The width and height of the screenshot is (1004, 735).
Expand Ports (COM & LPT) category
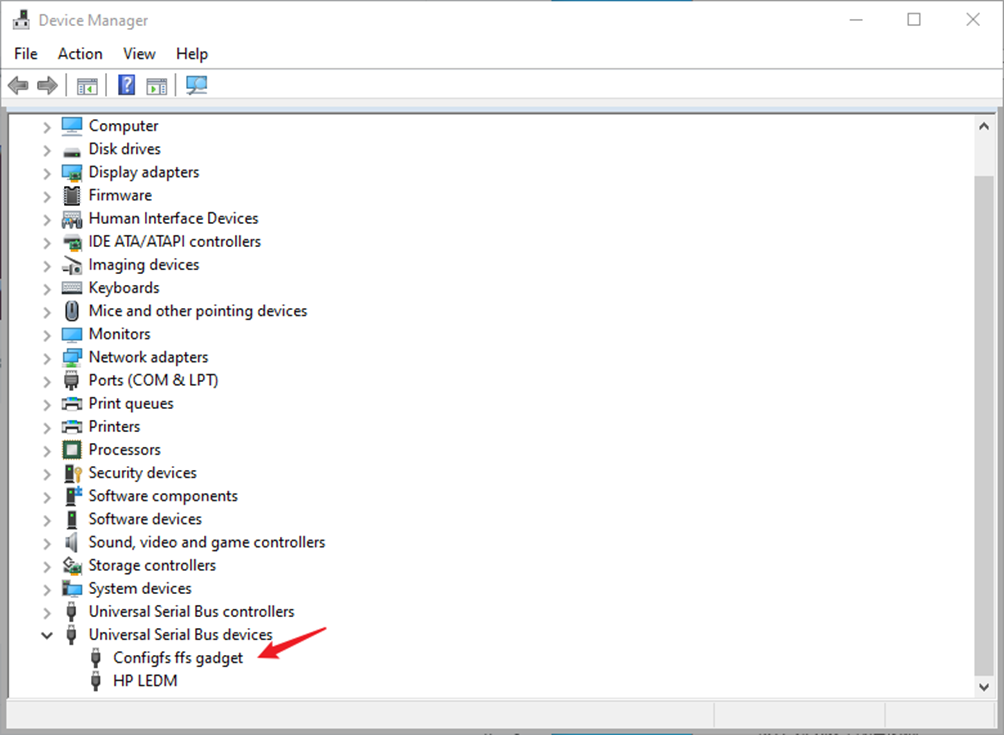tap(46, 380)
